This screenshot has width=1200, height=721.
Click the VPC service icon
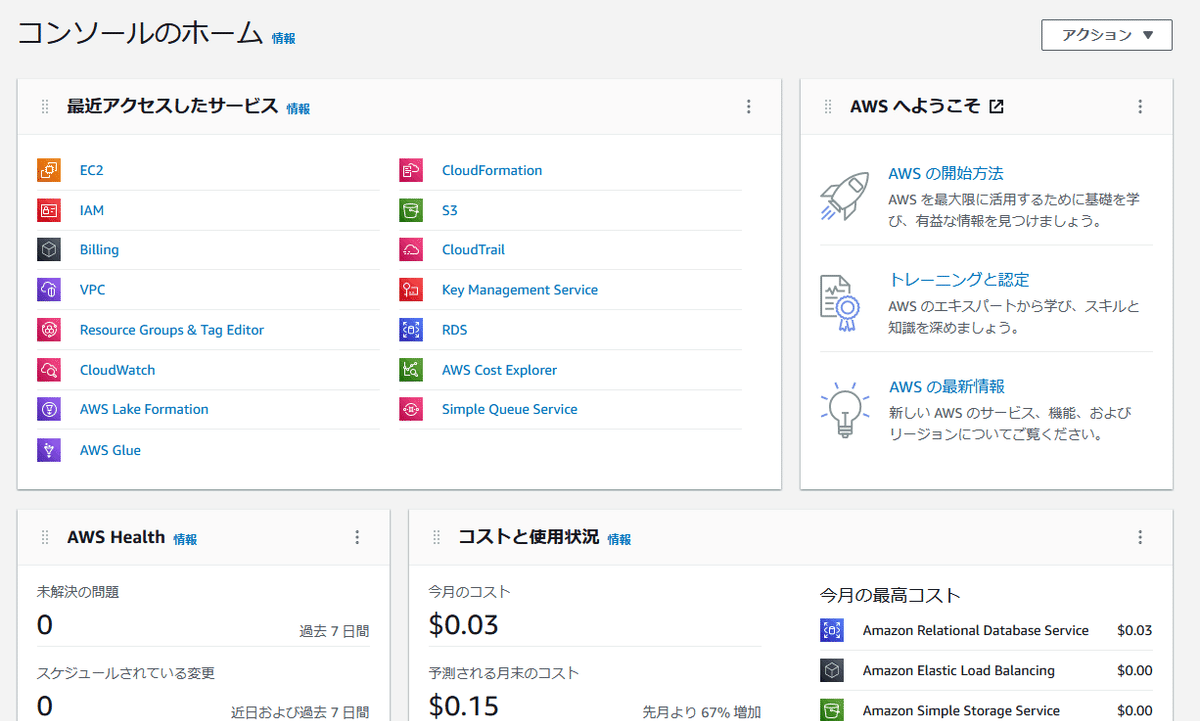49,290
